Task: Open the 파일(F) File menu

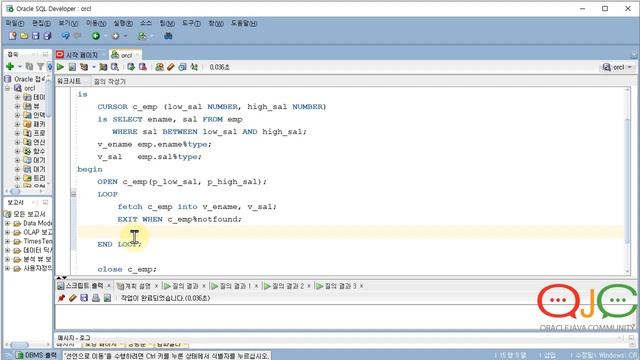Action: (15, 23)
